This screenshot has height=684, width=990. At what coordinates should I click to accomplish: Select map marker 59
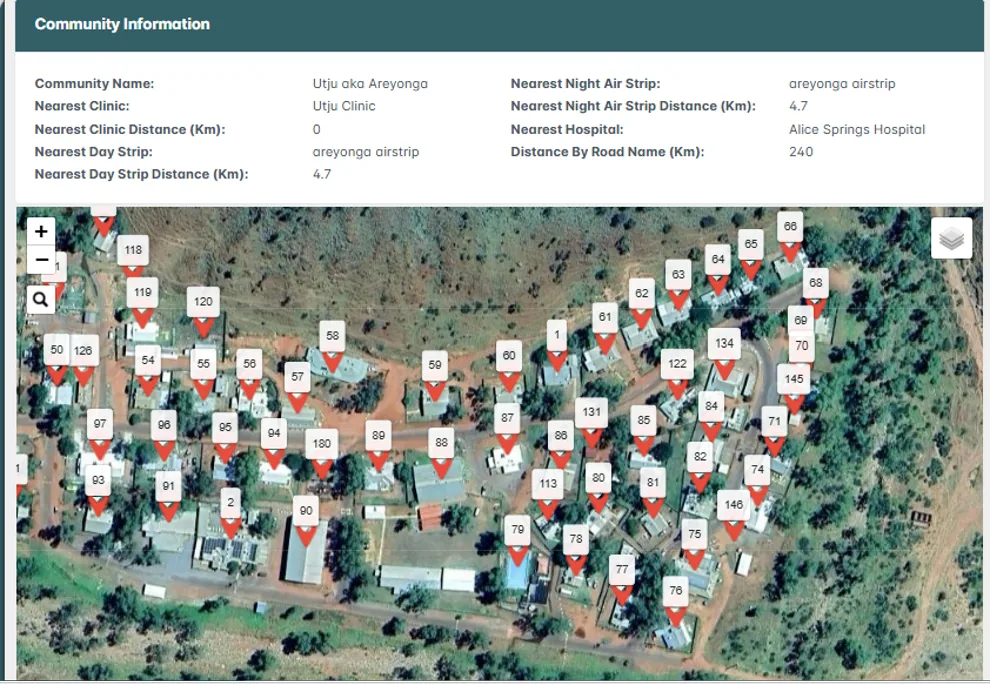pos(435,375)
